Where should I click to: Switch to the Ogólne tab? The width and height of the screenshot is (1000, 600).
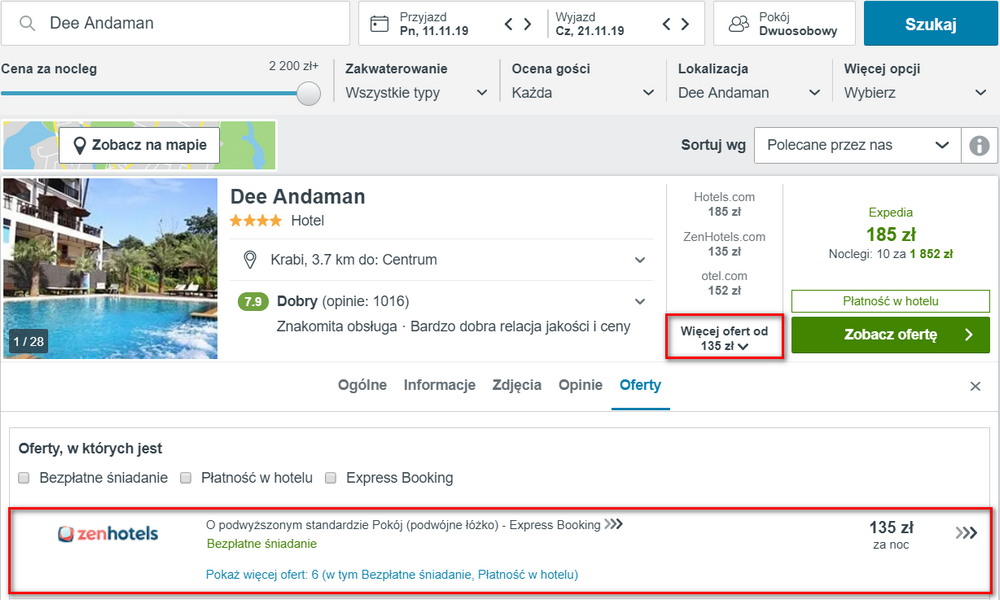[x=362, y=385]
